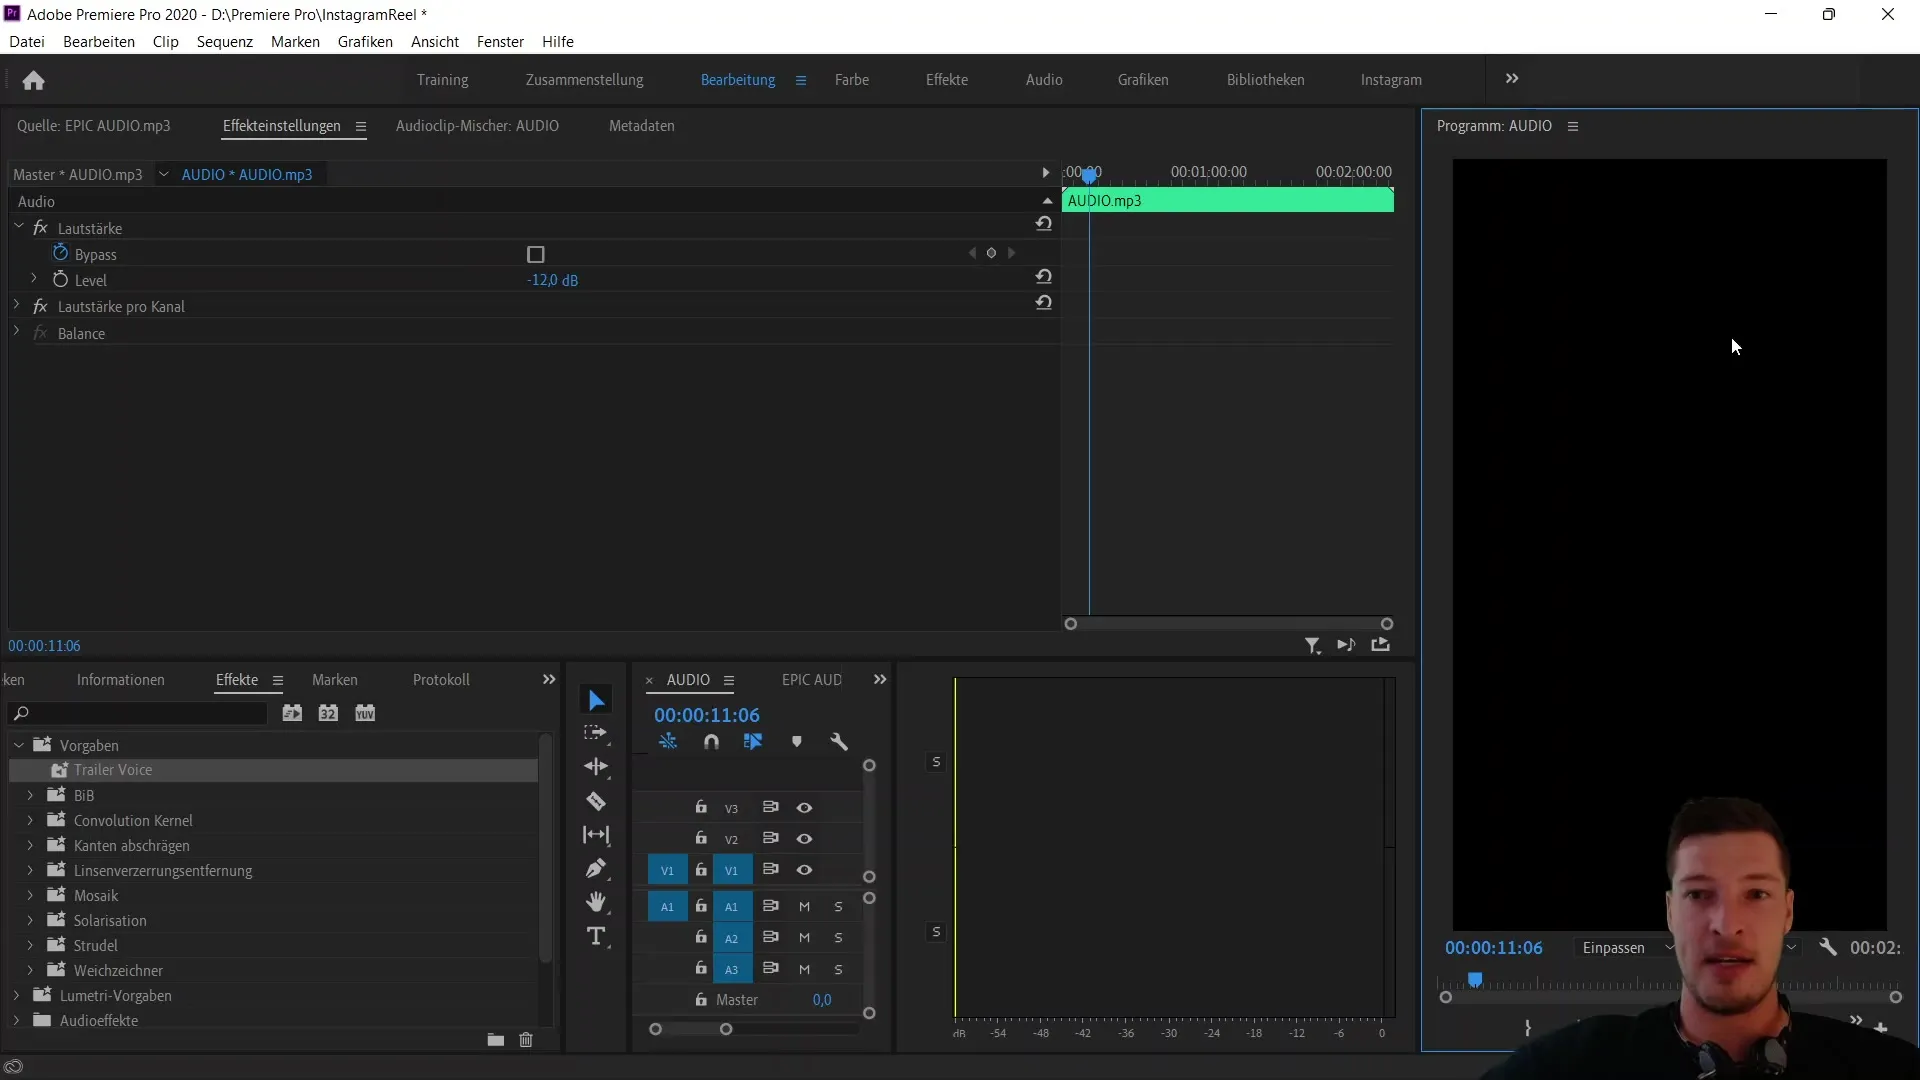Switch to Audioclip-Mischer: AUDIO tab
The image size is (1920, 1080).
pyautogui.click(x=477, y=126)
